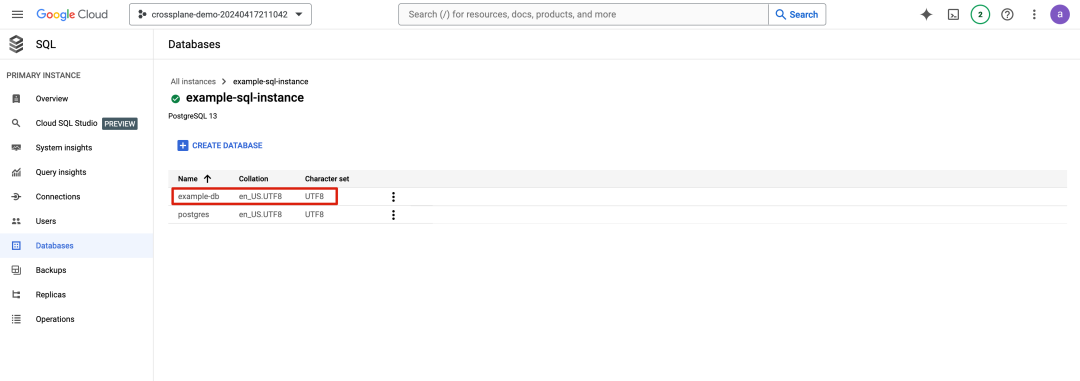Viewport: 1080px width, 381px height.
Task: Activate the Cloud Shell terminal icon
Action: 953,14
